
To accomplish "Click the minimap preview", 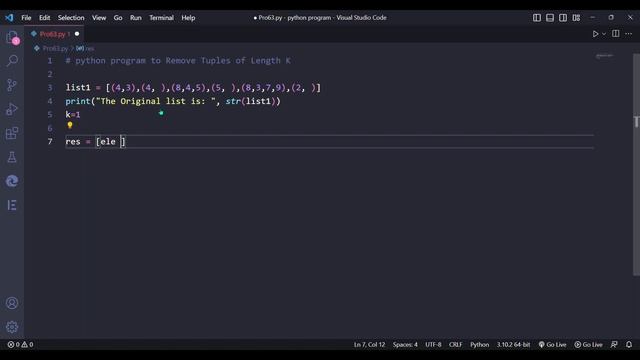I will [604, 56].
